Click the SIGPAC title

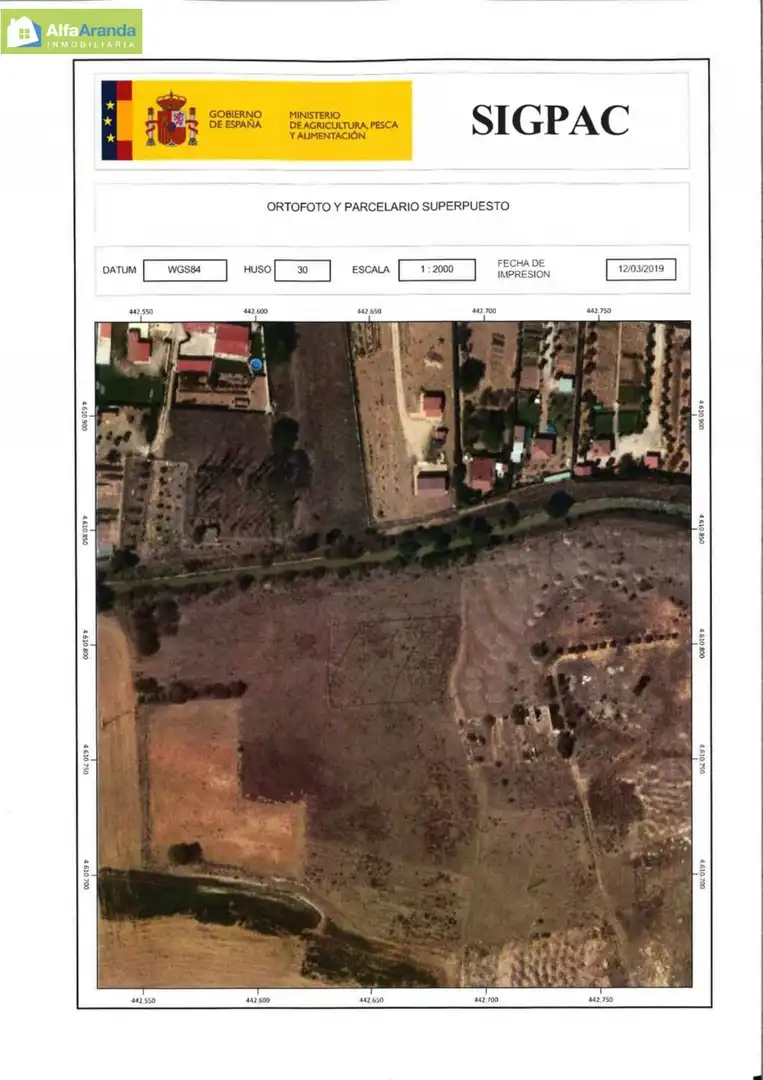point(550,121)
